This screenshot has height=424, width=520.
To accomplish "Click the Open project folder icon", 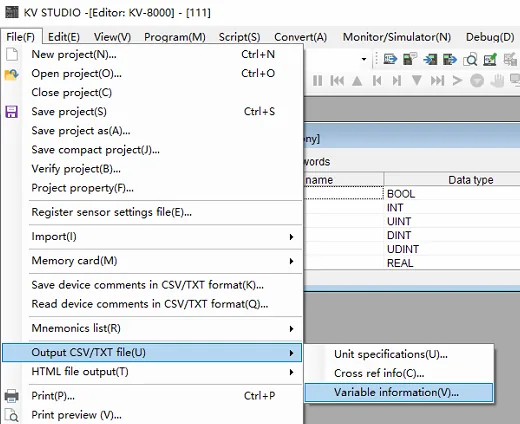I will click(x=11, y=74).
